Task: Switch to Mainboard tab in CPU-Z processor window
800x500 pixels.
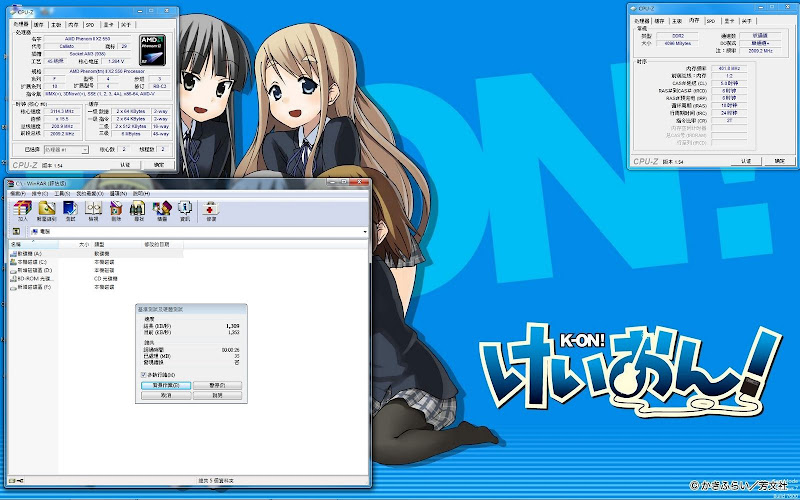Action: (56, 24)
